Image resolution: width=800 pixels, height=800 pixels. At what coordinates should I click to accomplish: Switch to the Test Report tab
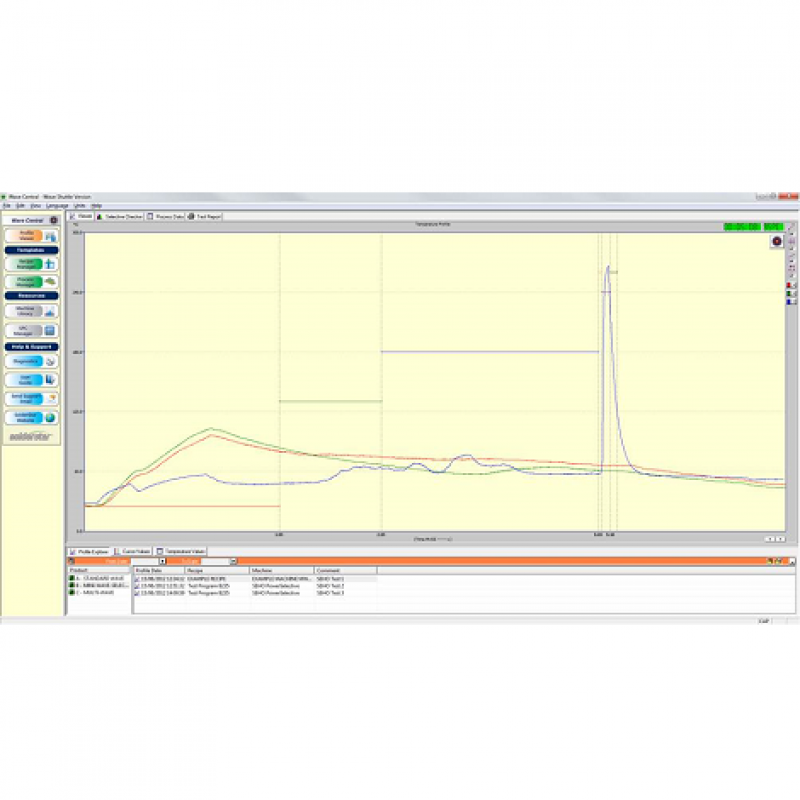(205, 216)
